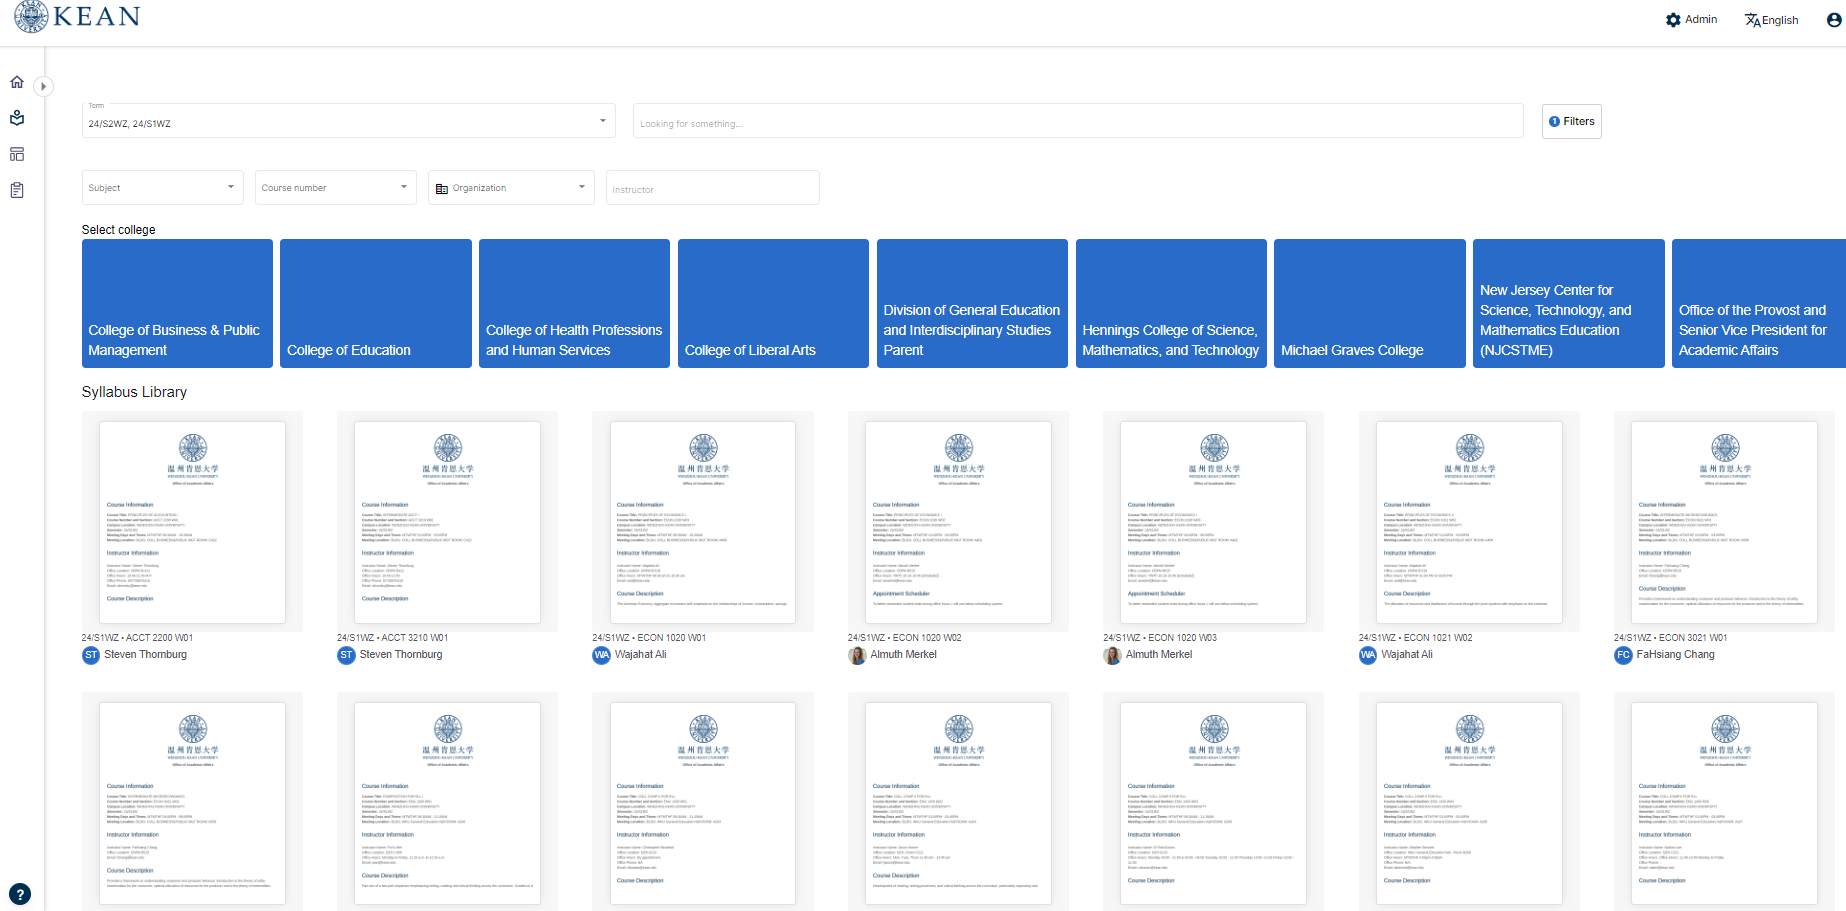Screen dimensions: 1846x911
Task: Click the Instructor input field
Action: 712,189
